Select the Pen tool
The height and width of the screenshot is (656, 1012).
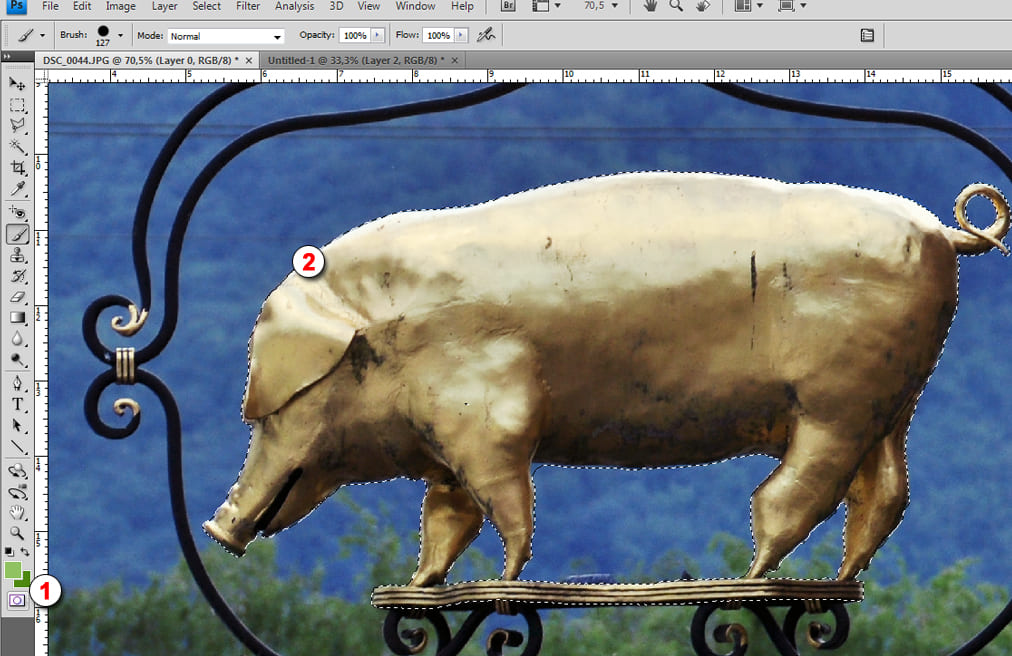tap(17, 383)
